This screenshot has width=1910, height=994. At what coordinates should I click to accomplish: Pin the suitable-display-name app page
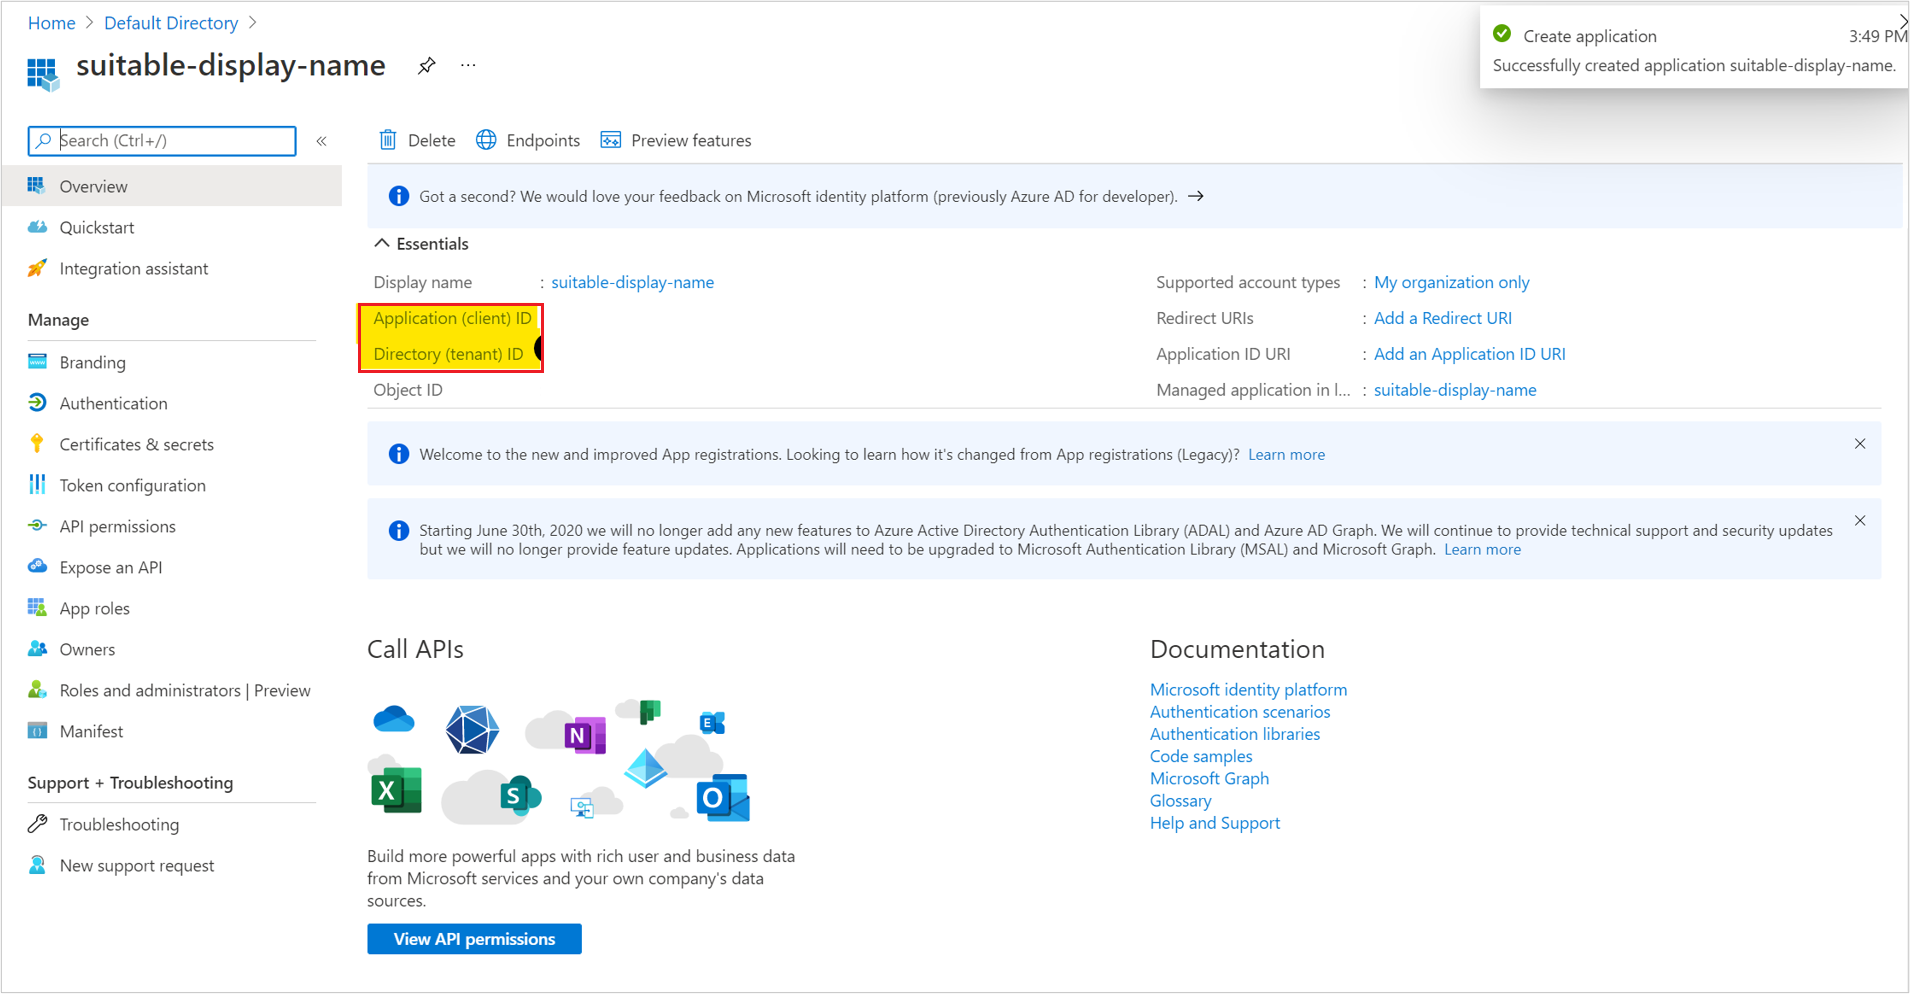[427, 66]
